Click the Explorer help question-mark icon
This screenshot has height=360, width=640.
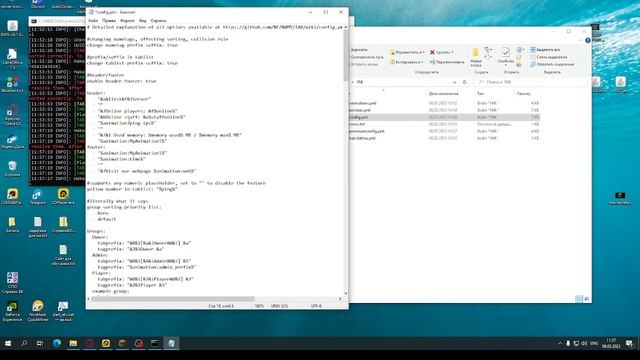click(x=588, y=40)
